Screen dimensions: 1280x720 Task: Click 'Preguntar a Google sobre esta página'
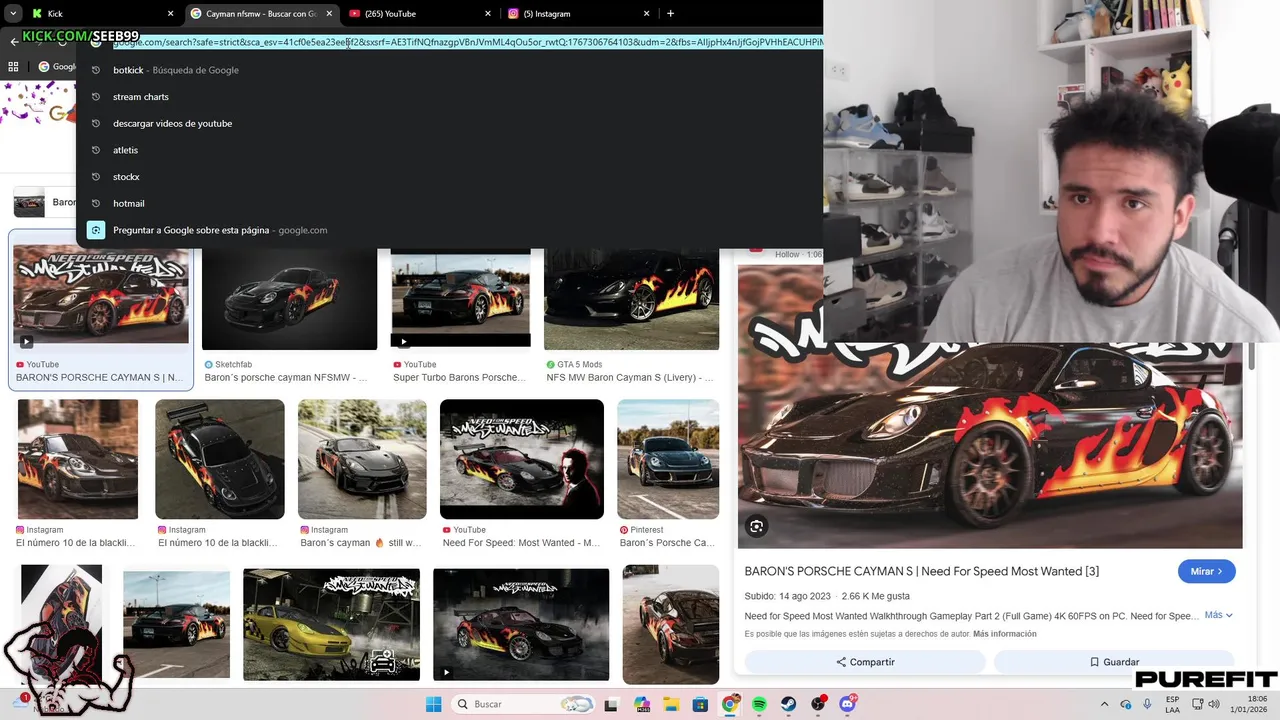(x=449, y=230)
